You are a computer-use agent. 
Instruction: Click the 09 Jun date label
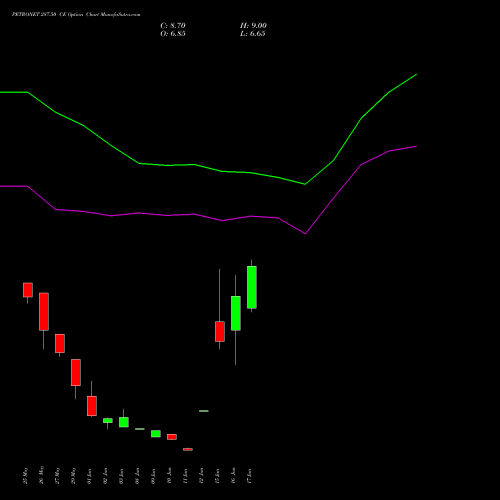[154, 476]
